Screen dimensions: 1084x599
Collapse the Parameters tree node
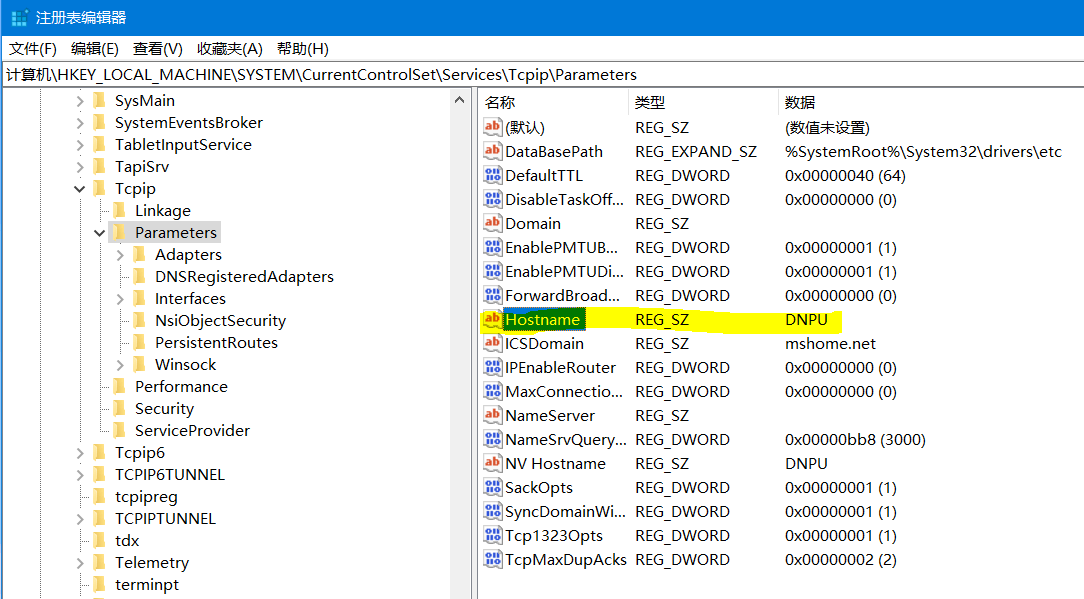click(100, 233)
